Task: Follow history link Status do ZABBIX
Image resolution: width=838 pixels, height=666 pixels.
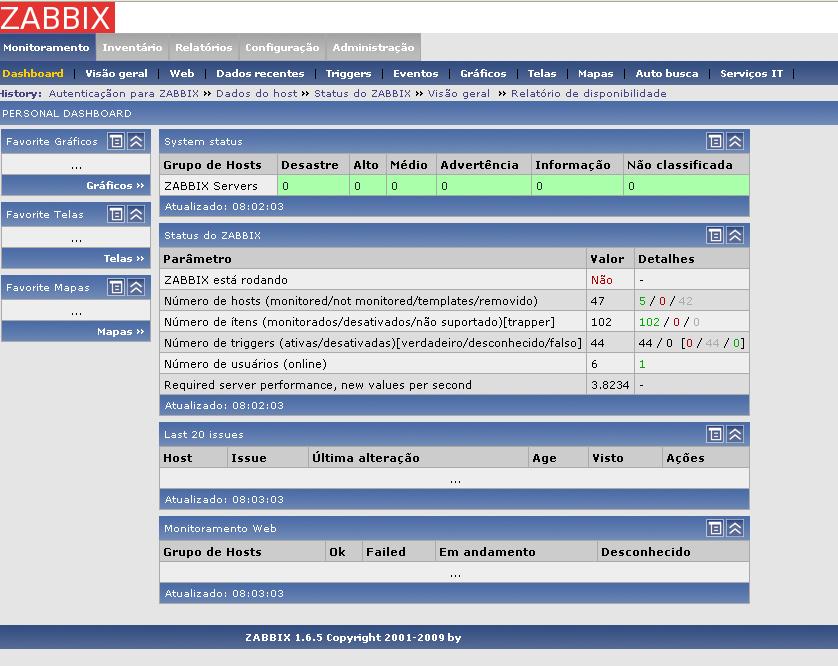Action: click(x=362, y=94)
